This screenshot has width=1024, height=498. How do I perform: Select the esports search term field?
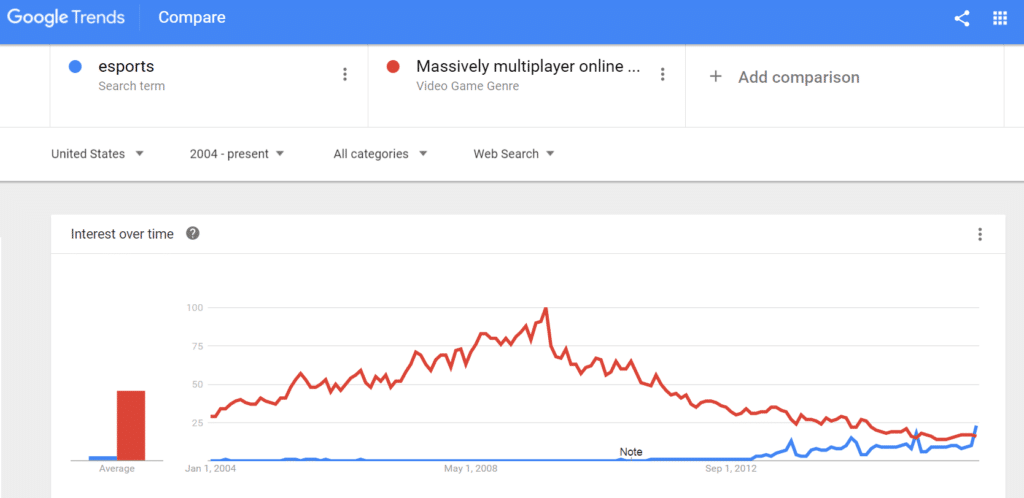point(209,86)
